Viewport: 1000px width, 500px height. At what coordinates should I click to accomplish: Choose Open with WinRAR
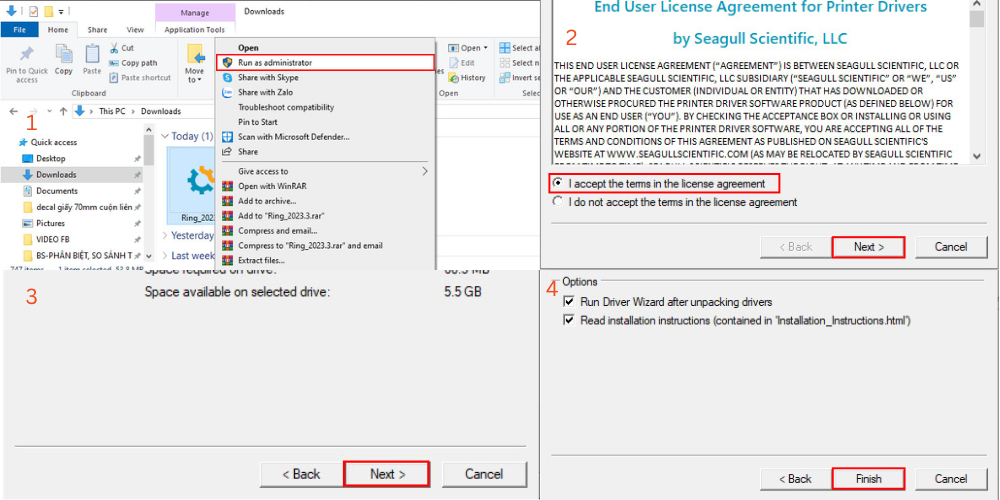(x=326, y=186)
